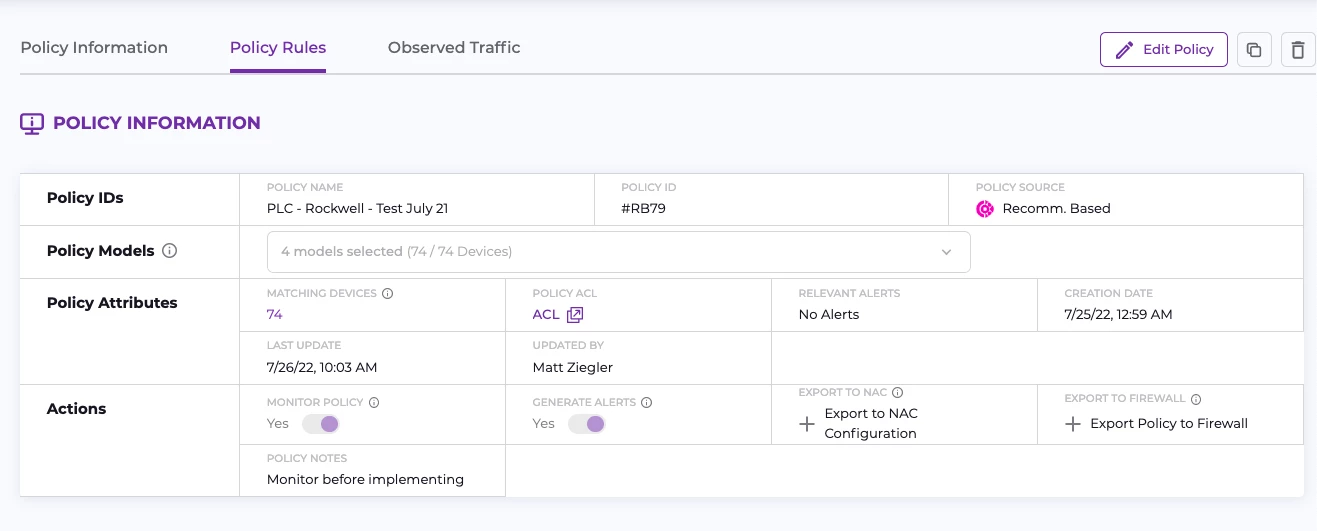Click the Monitor Policy info icon
Screen dimensions: 1317x531
(x=374, y=403)
